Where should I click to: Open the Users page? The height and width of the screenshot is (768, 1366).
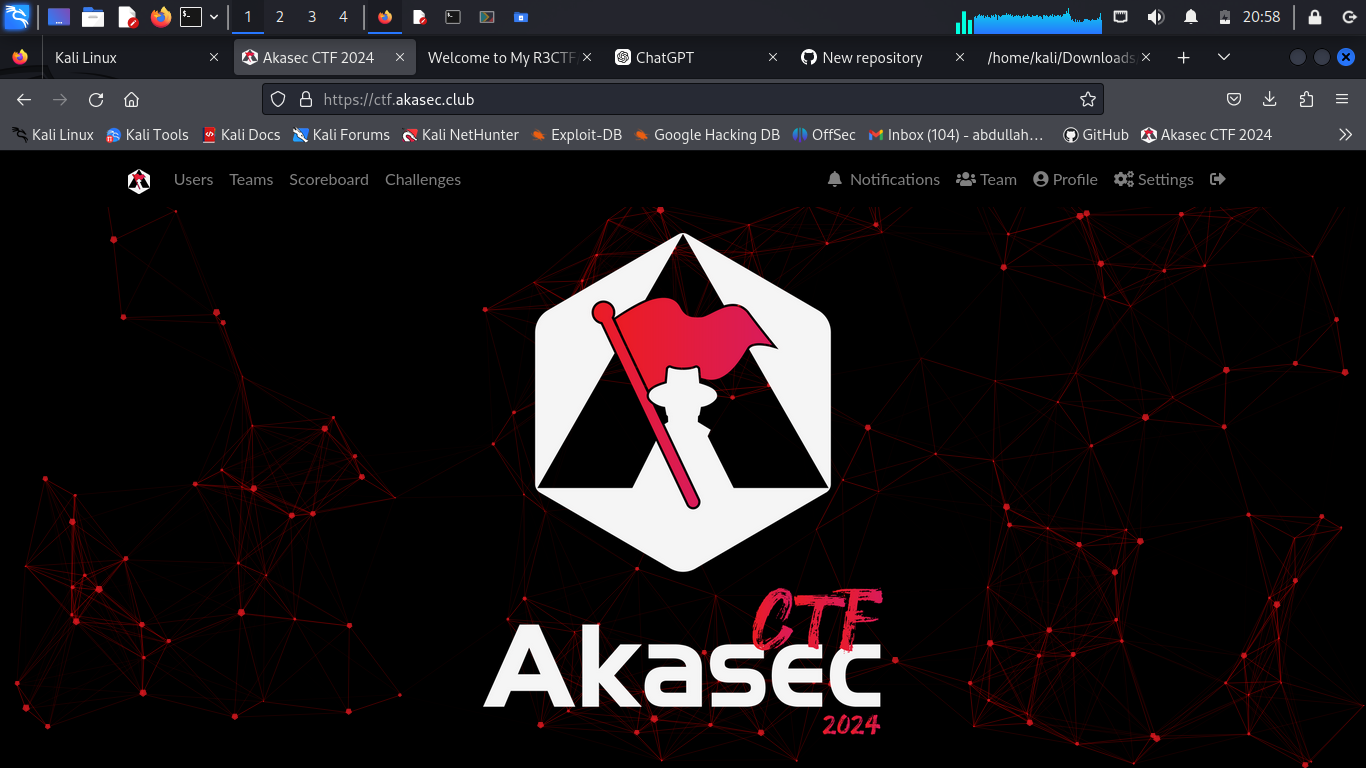tap(193, 180)
